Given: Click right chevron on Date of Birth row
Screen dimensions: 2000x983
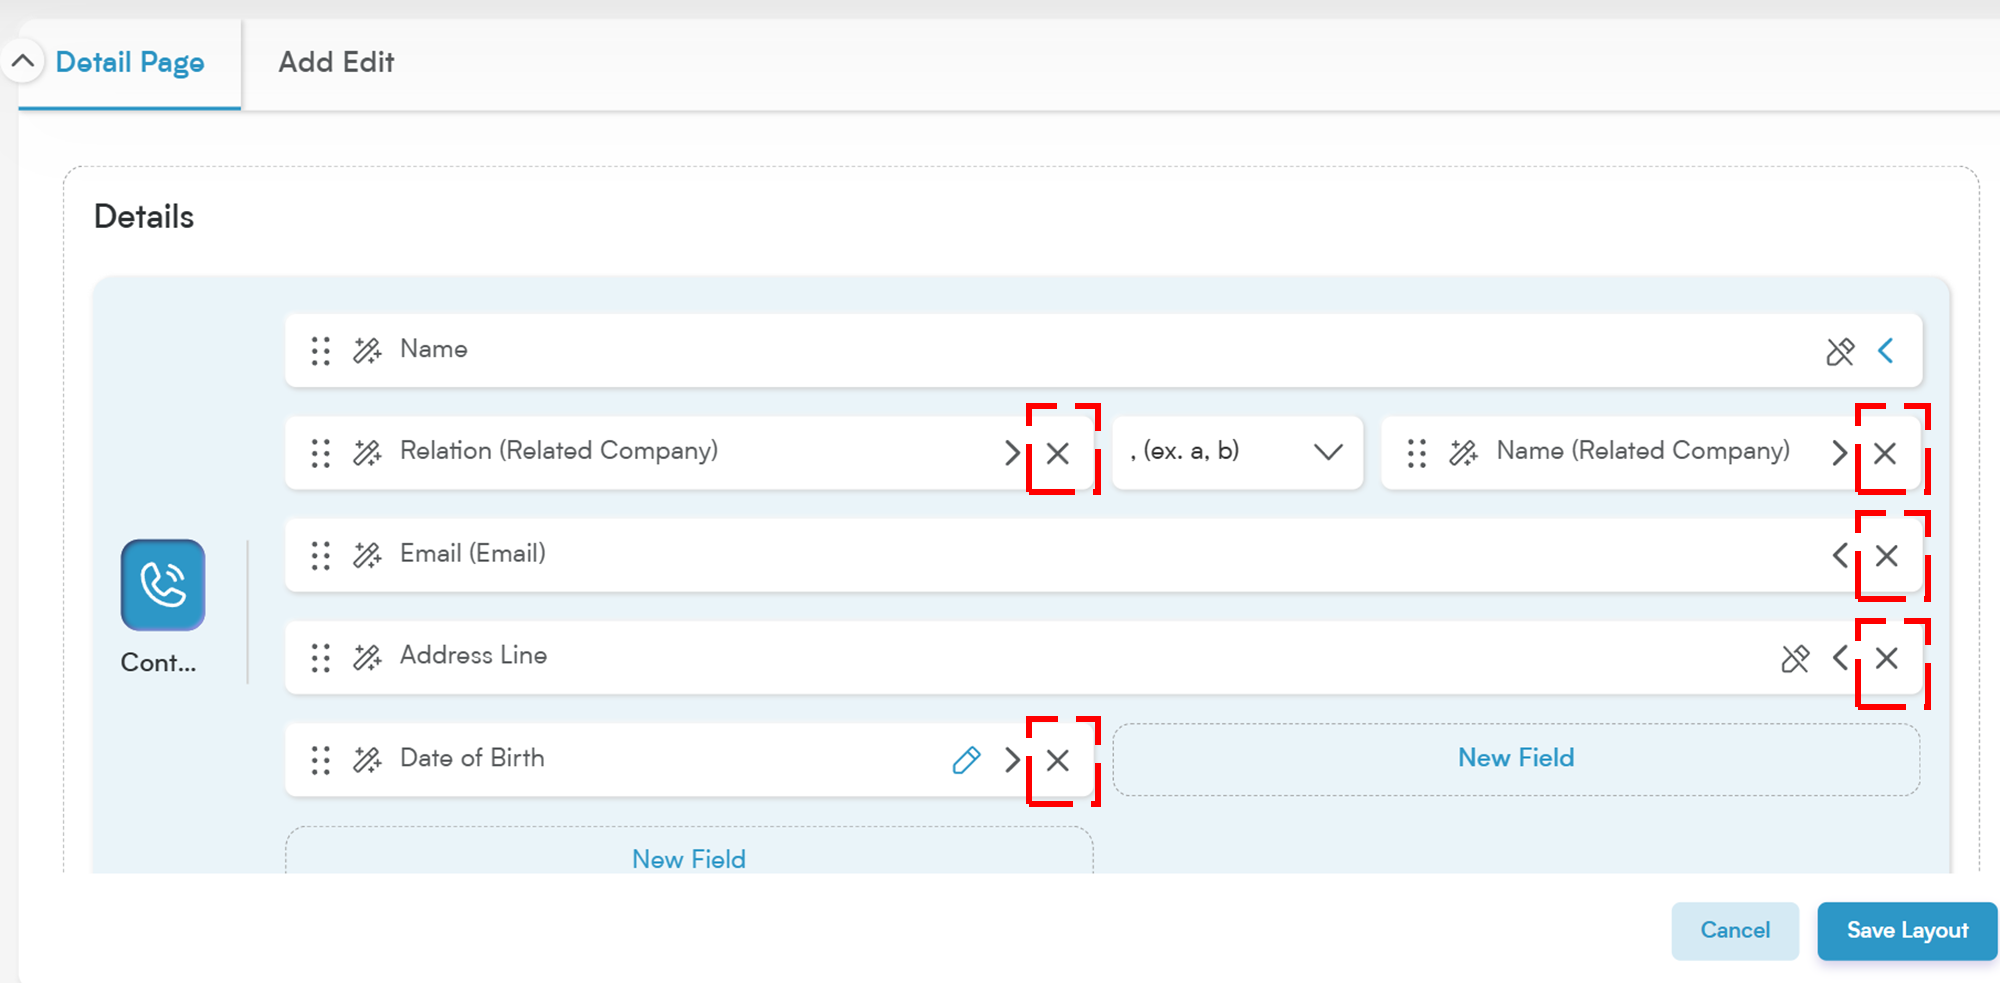Looking at the screenshot, I should 1013,760.
